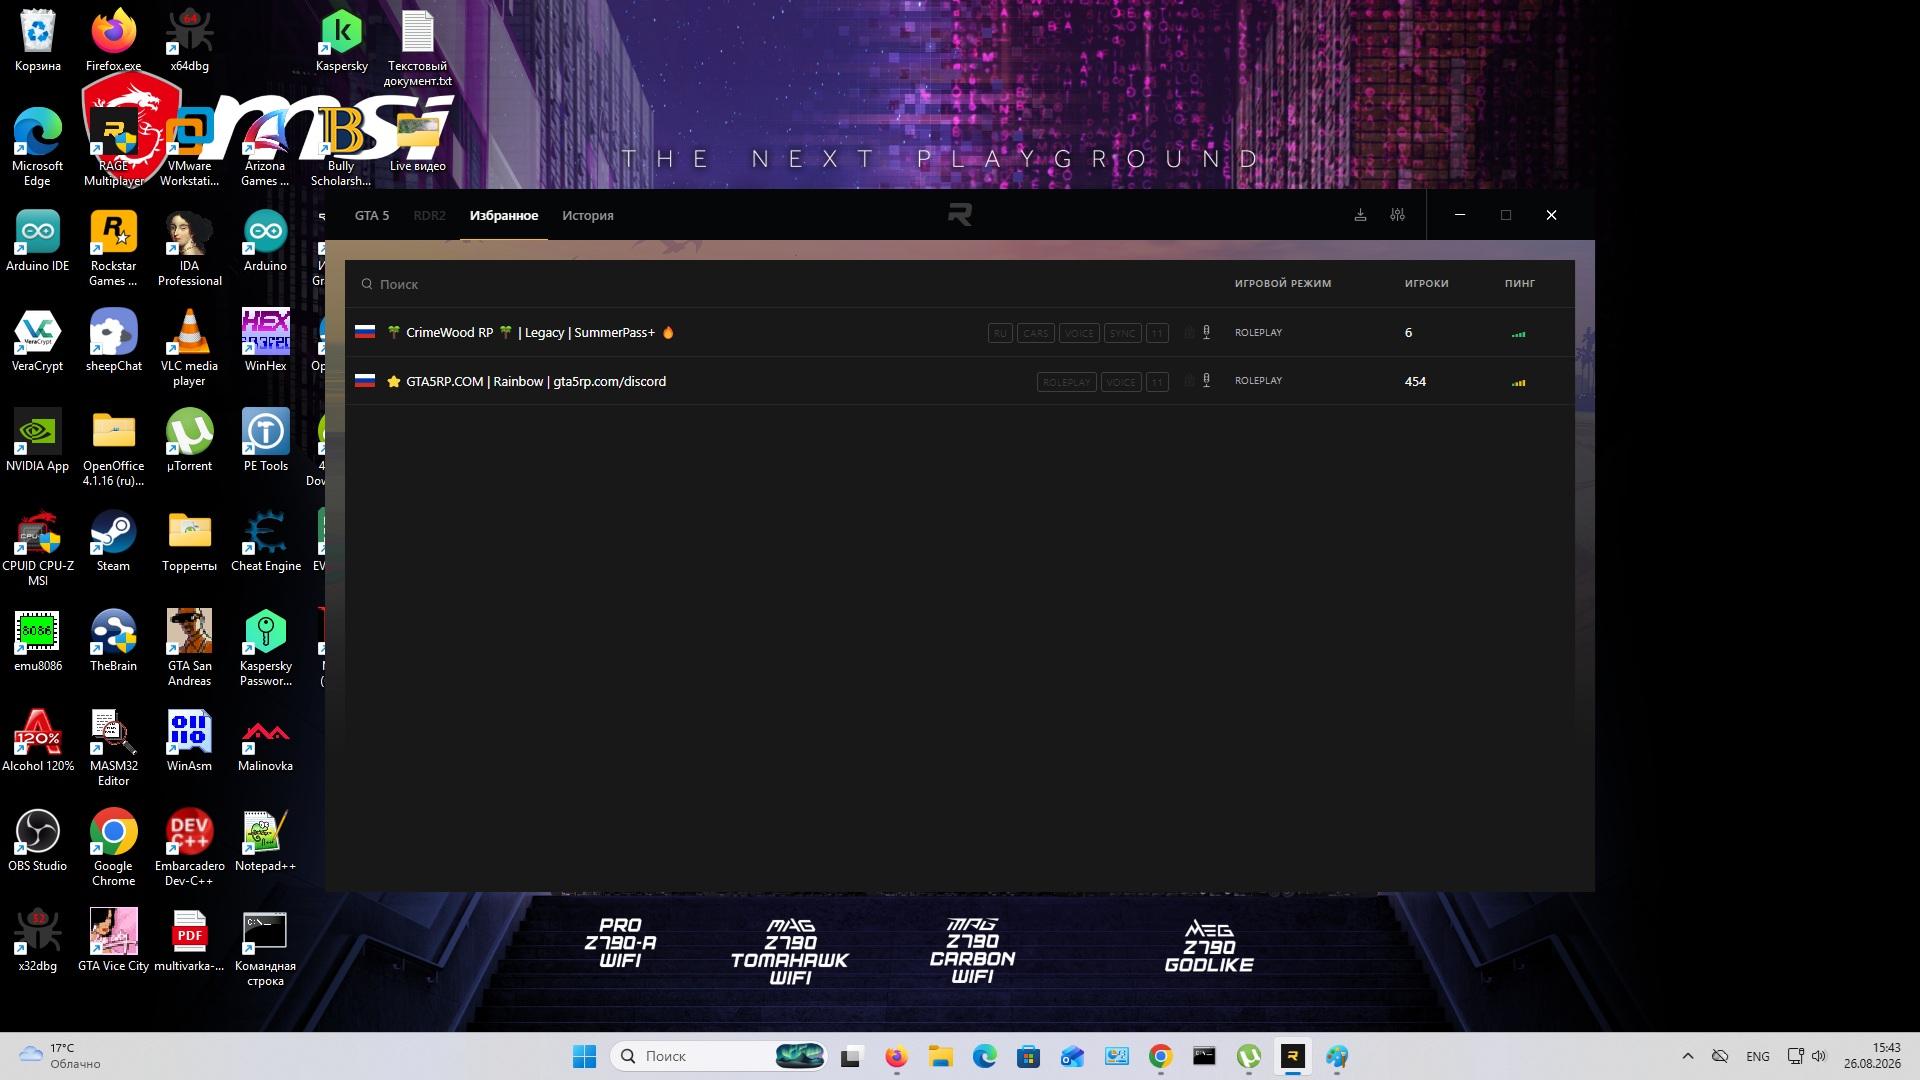The height and width of the screenshot is (1080, 1920).
Task: Click the Russian flag on CrimeWood RP row
Action: pyautogui.click(x=365, y=331)
